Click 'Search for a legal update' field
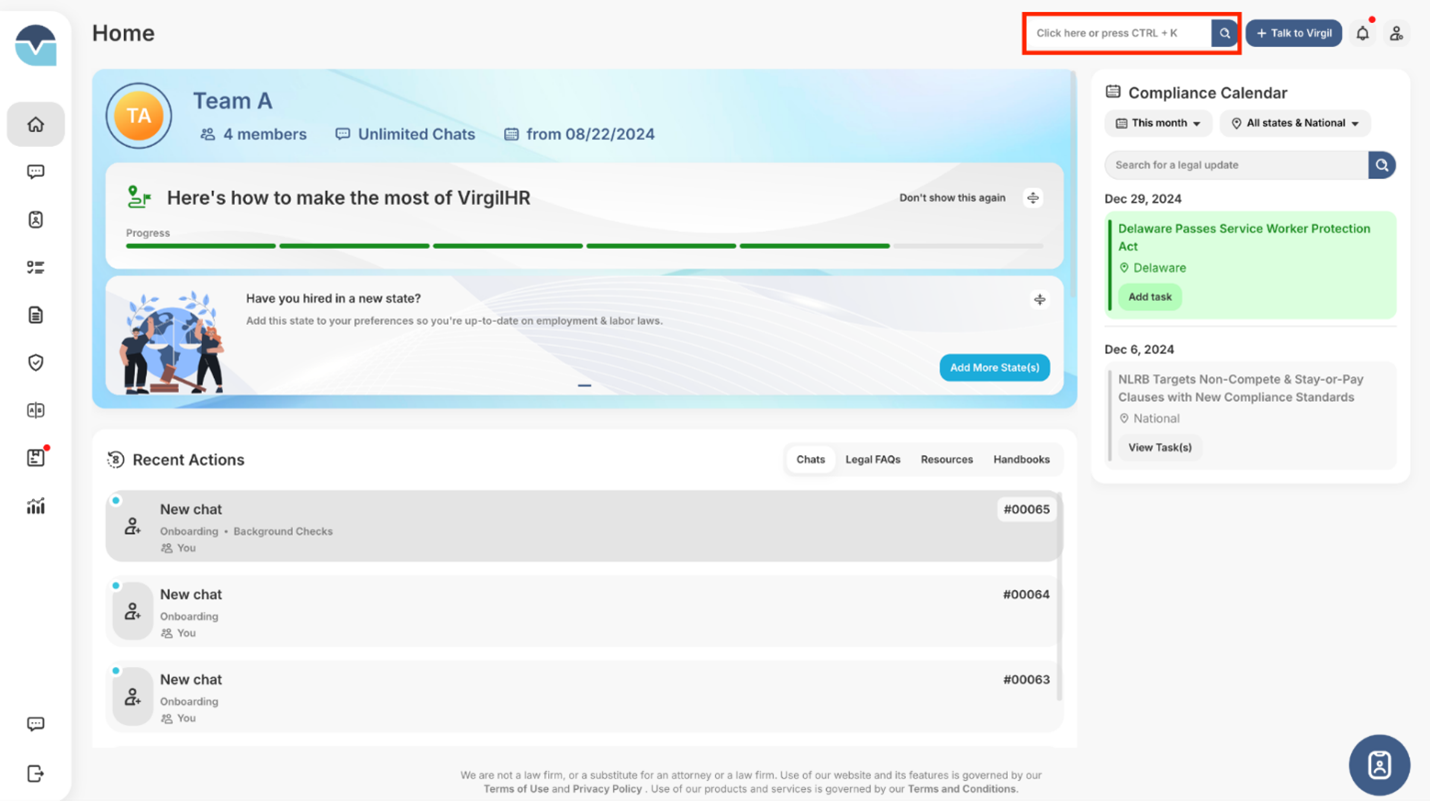The image size is (1430, 801). tap(1236, 165)
